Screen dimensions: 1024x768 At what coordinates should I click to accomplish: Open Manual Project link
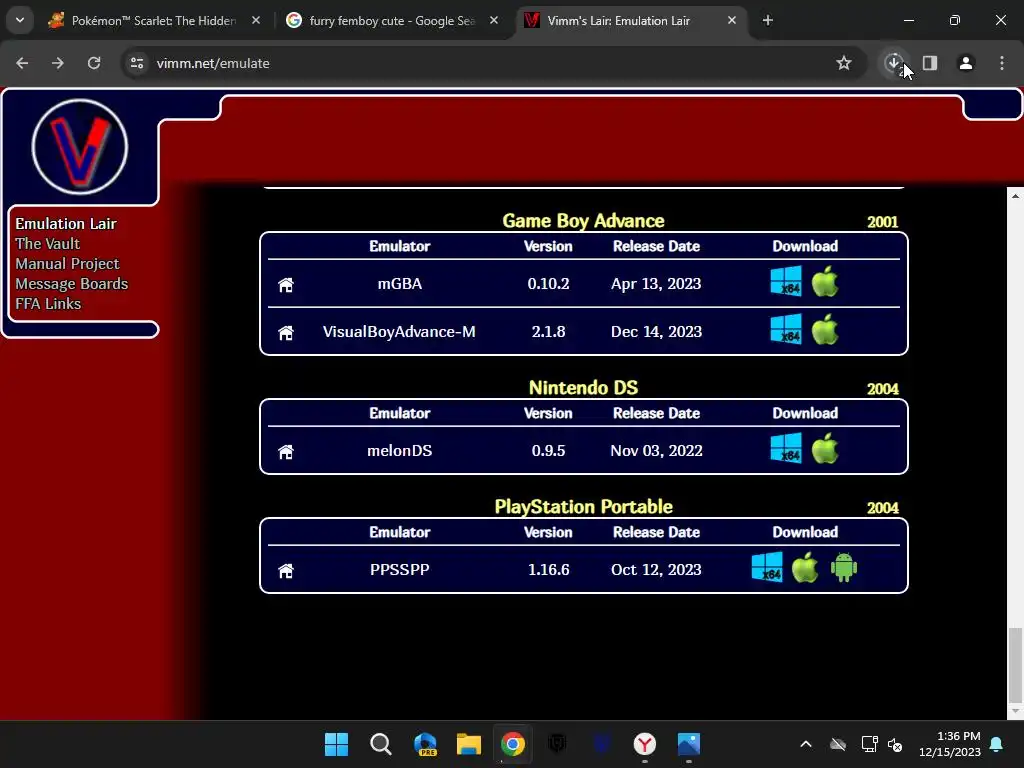click(67, 264)
